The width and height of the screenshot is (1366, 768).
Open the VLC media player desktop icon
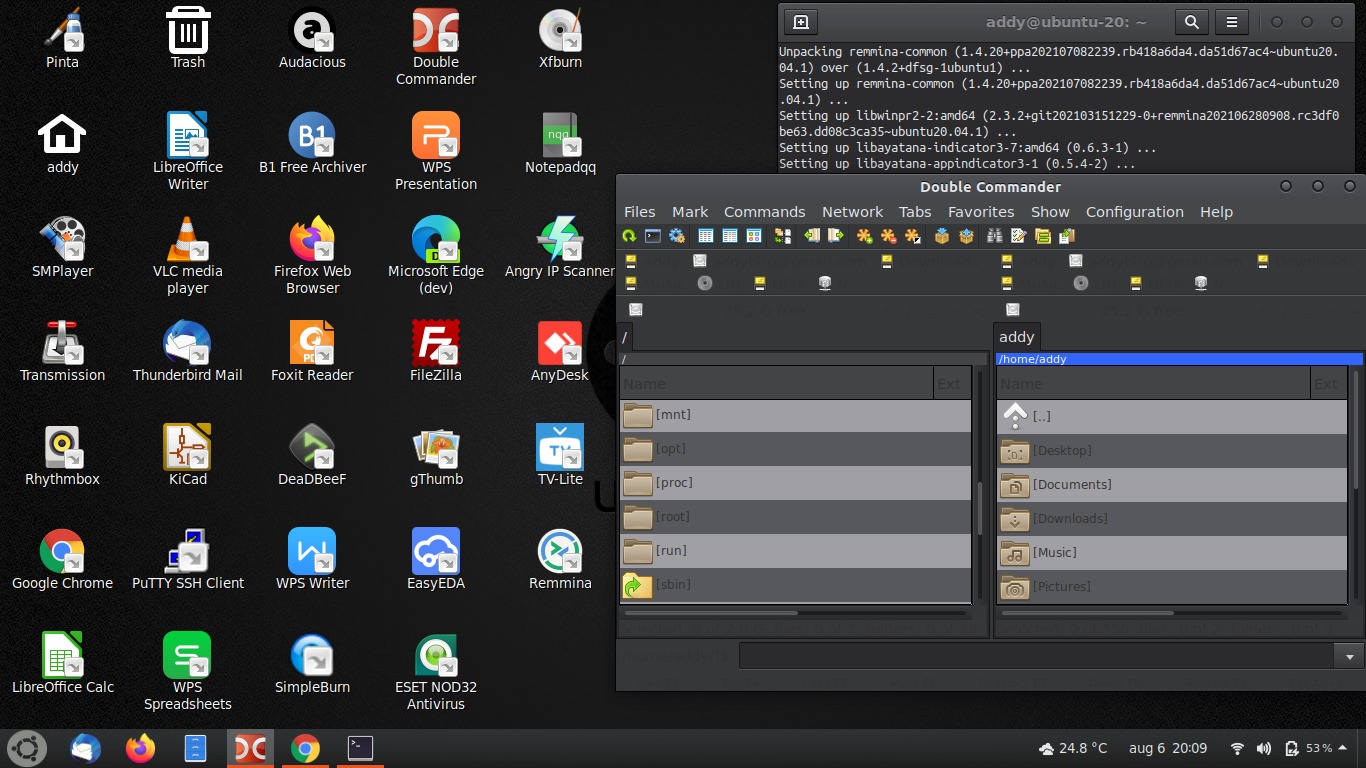coord(187,257)
